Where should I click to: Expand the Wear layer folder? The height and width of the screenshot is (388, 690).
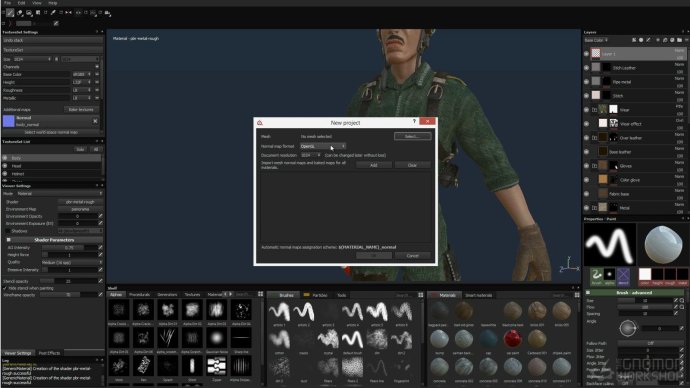point(594,110)
